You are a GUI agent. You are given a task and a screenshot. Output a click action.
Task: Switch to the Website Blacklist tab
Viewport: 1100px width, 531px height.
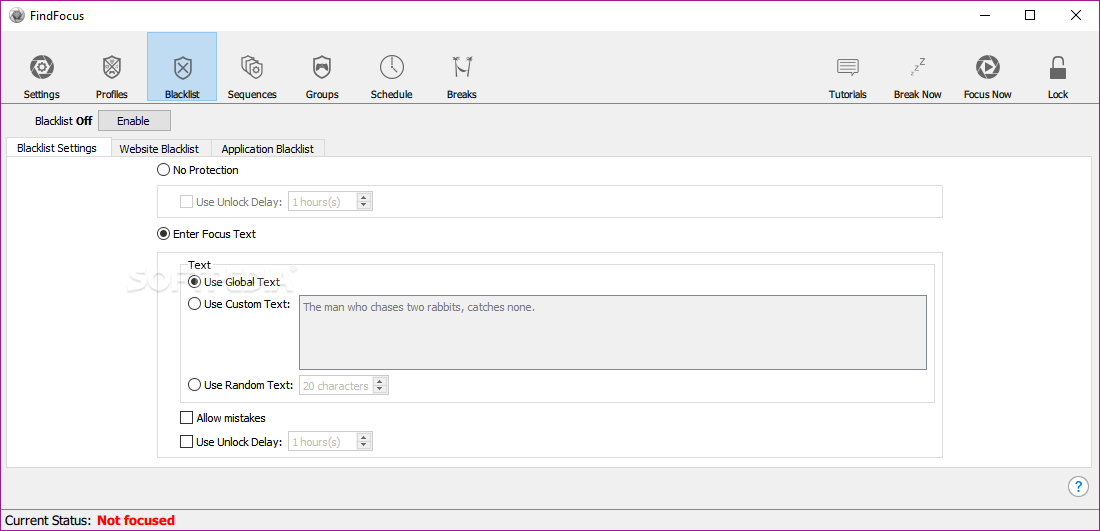click(x=159, y=149)
